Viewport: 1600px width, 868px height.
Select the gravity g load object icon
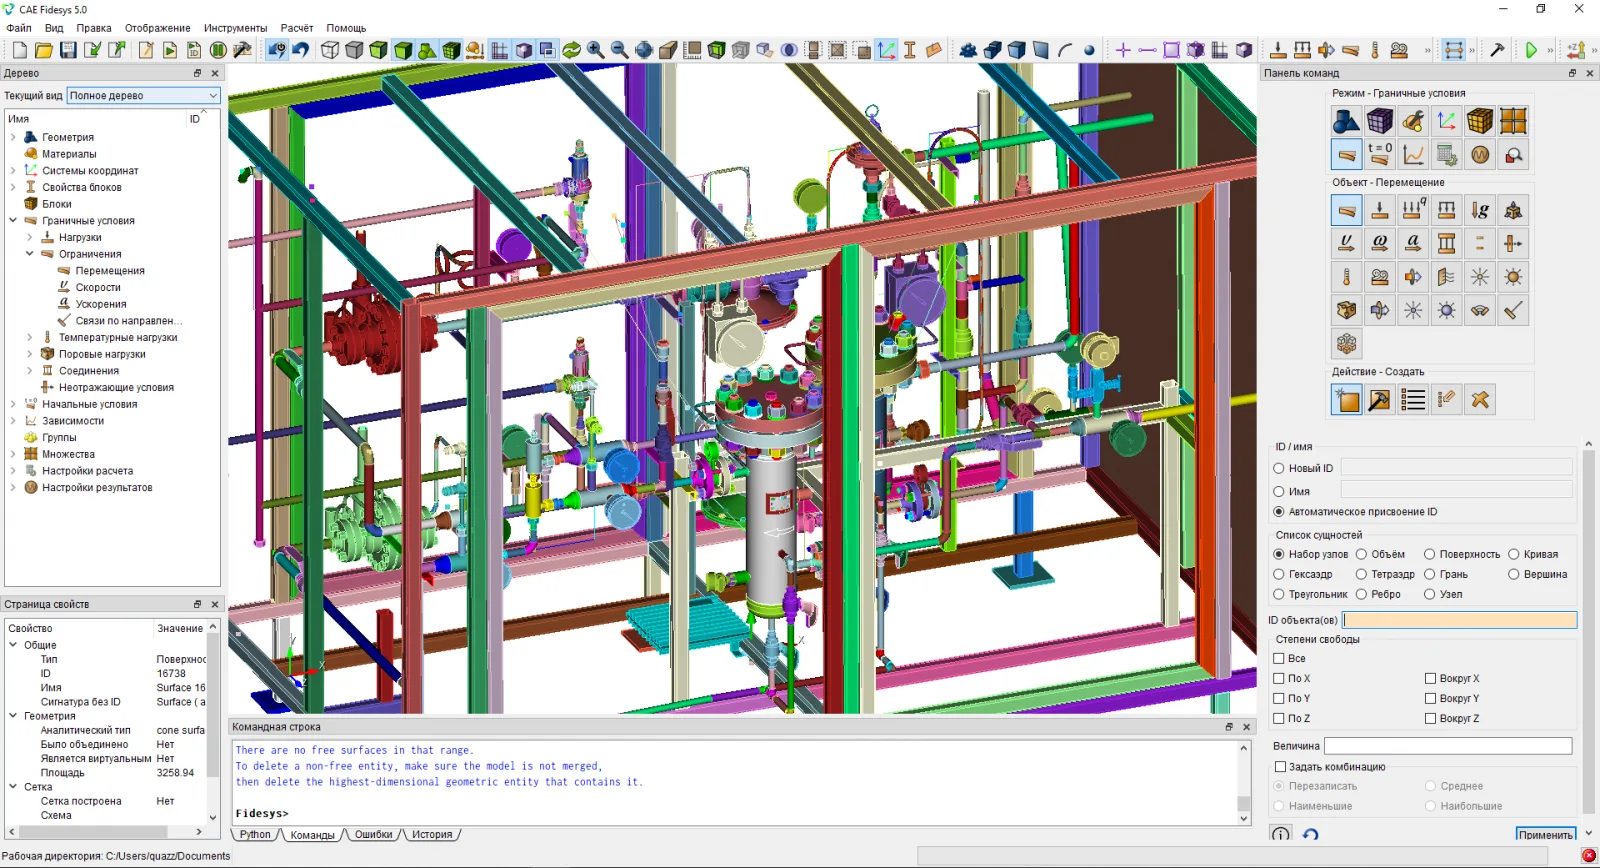click(x=1480, y=210)
